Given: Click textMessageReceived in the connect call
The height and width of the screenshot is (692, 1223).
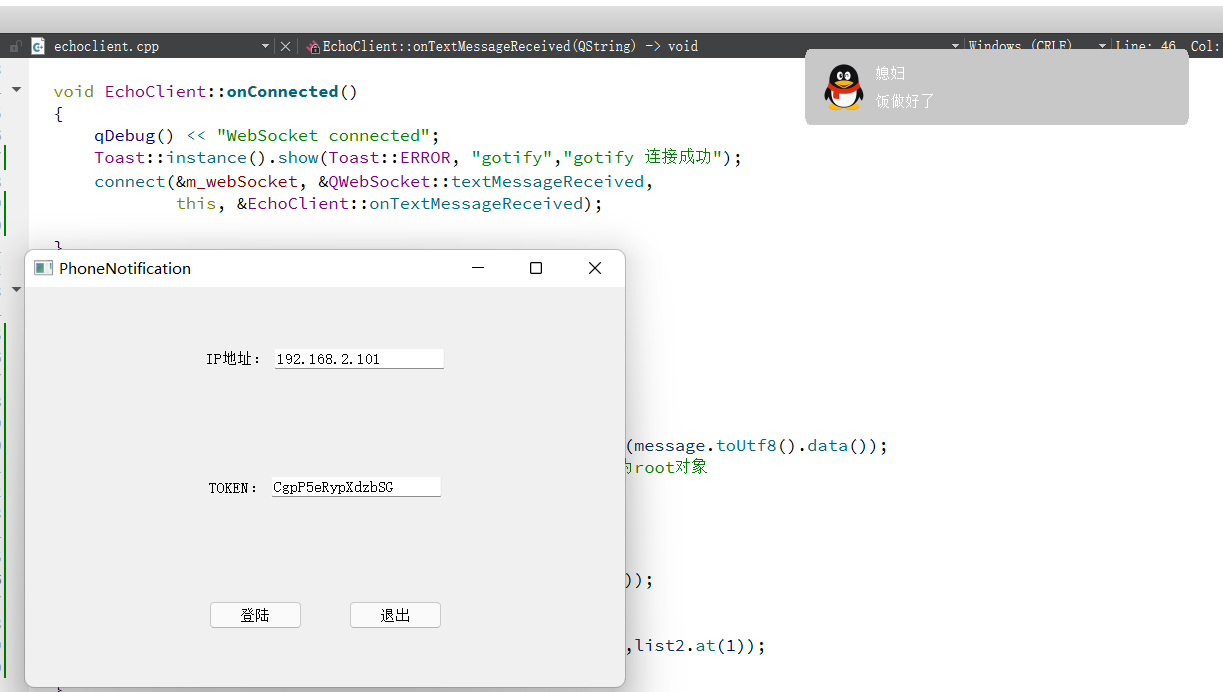Looking at the screenshot, I should 548,182.
